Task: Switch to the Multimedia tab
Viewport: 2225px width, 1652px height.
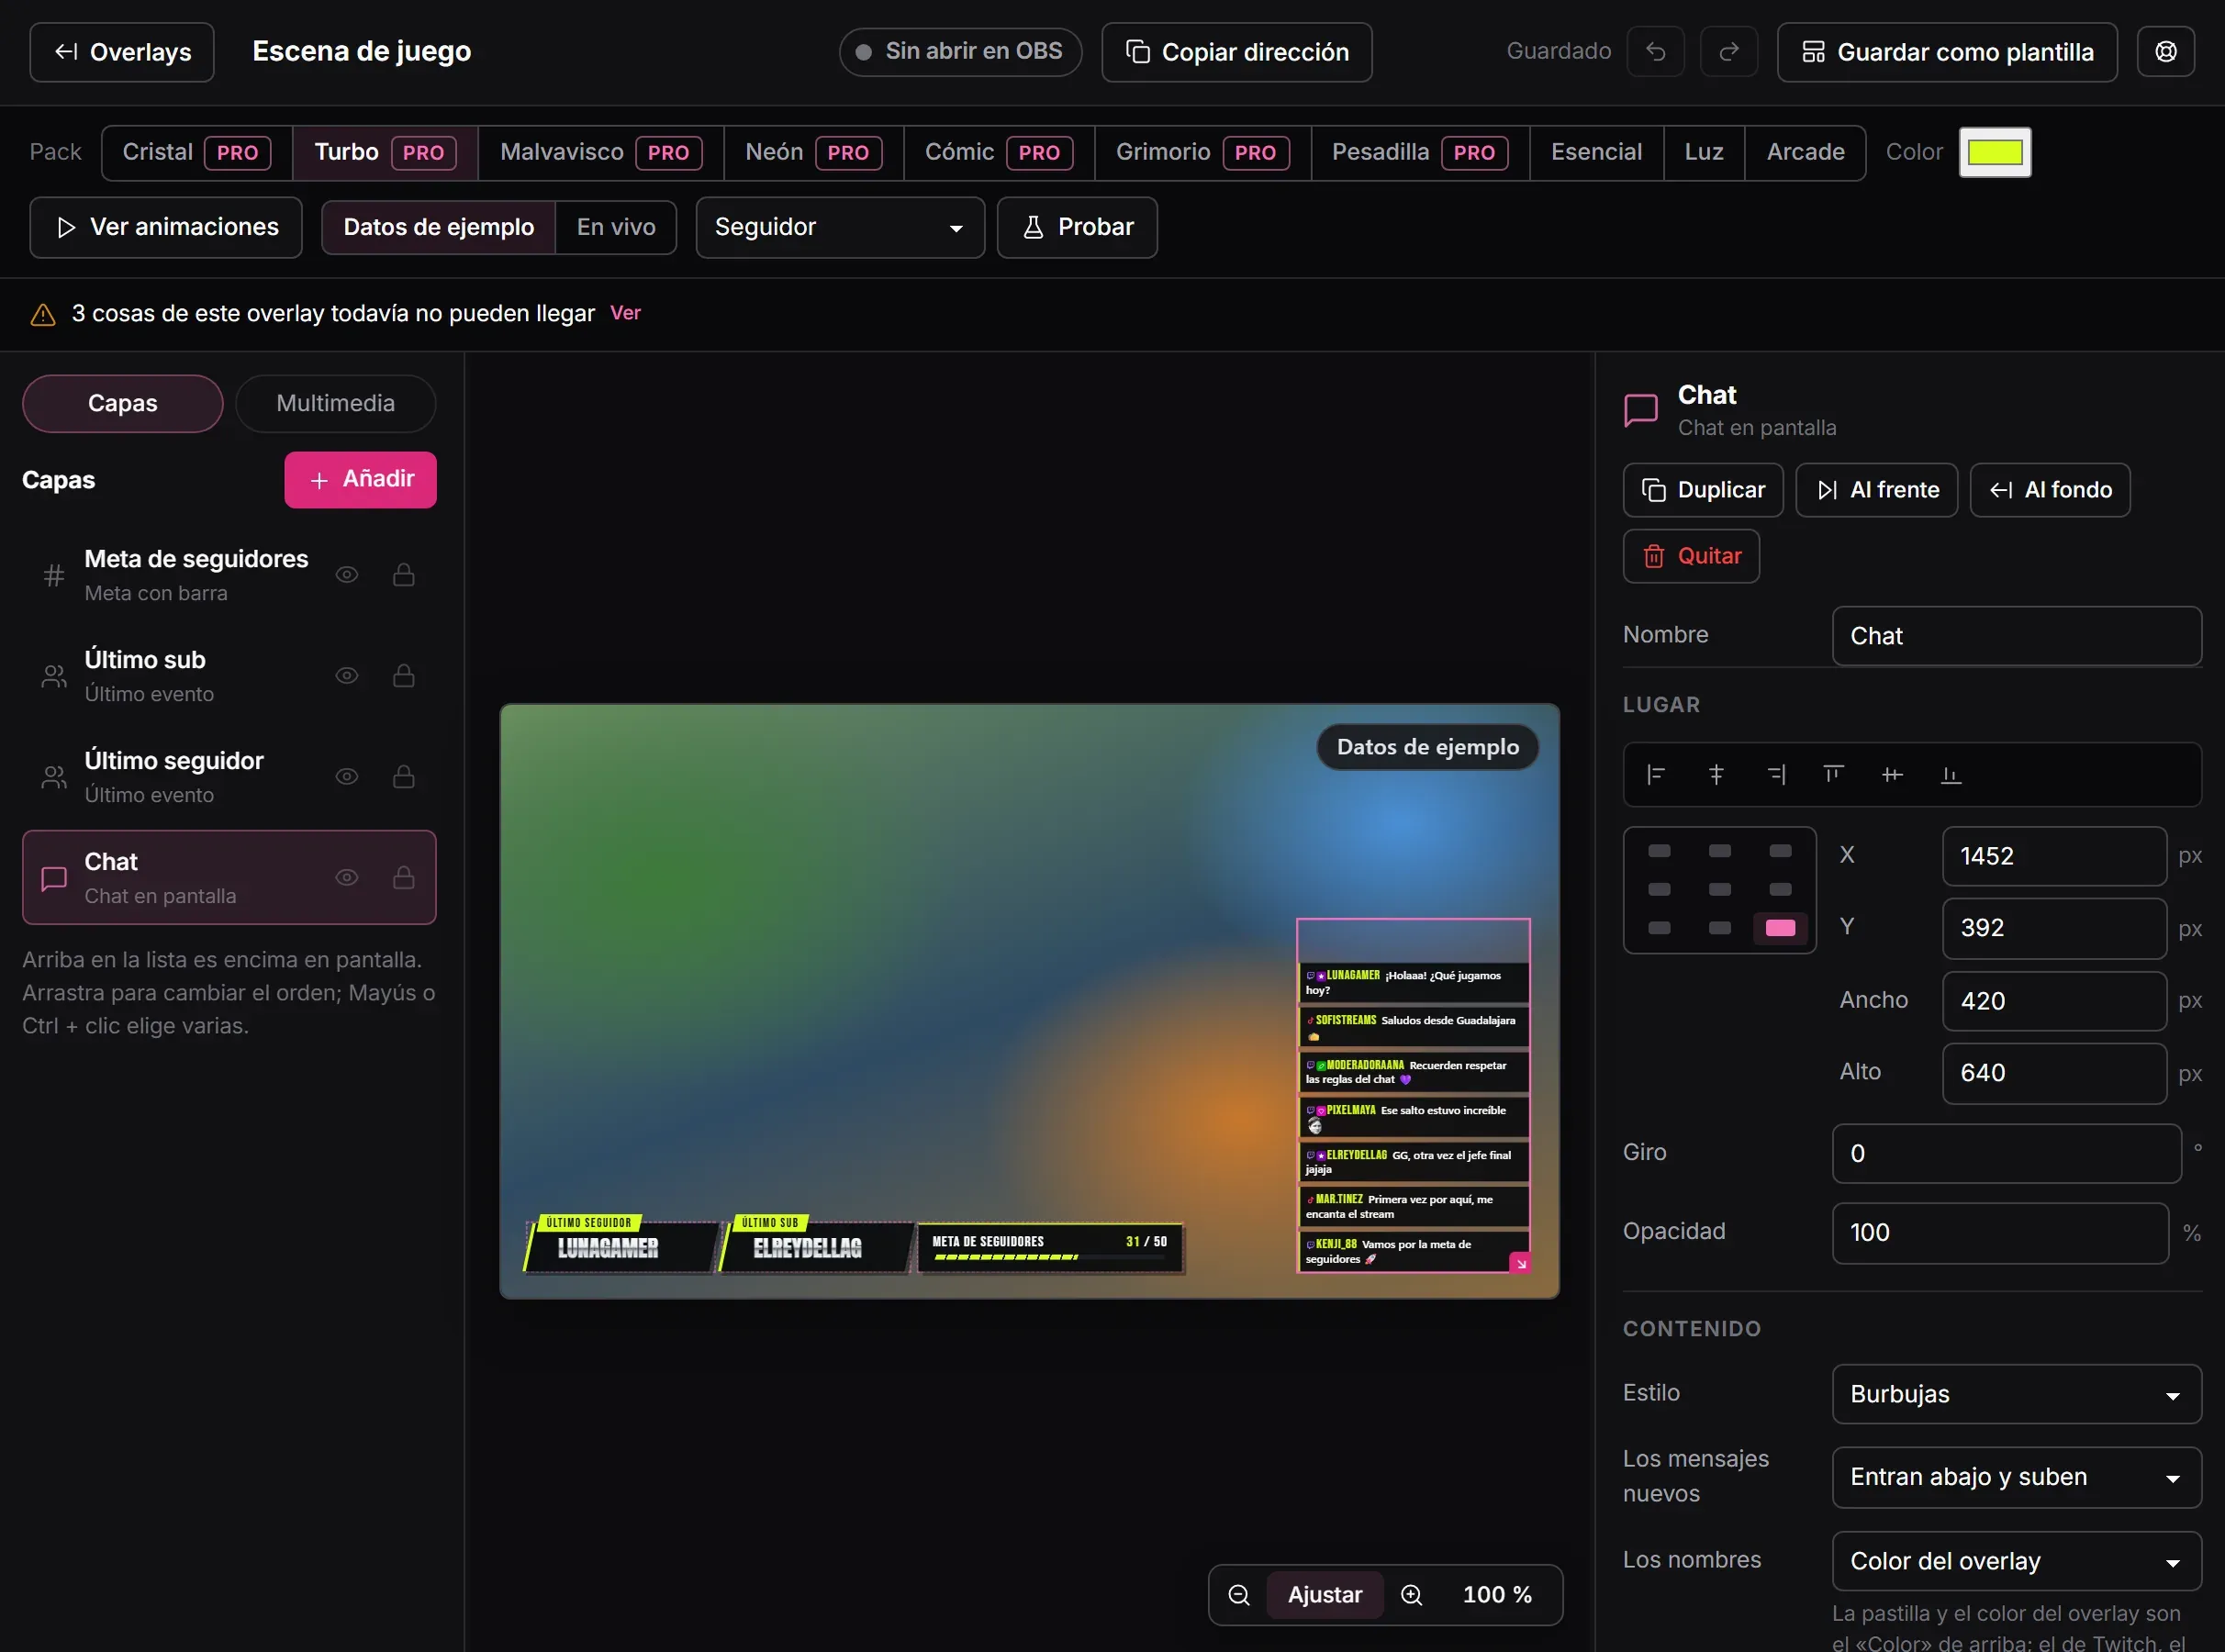Action: tap(335, 403)
